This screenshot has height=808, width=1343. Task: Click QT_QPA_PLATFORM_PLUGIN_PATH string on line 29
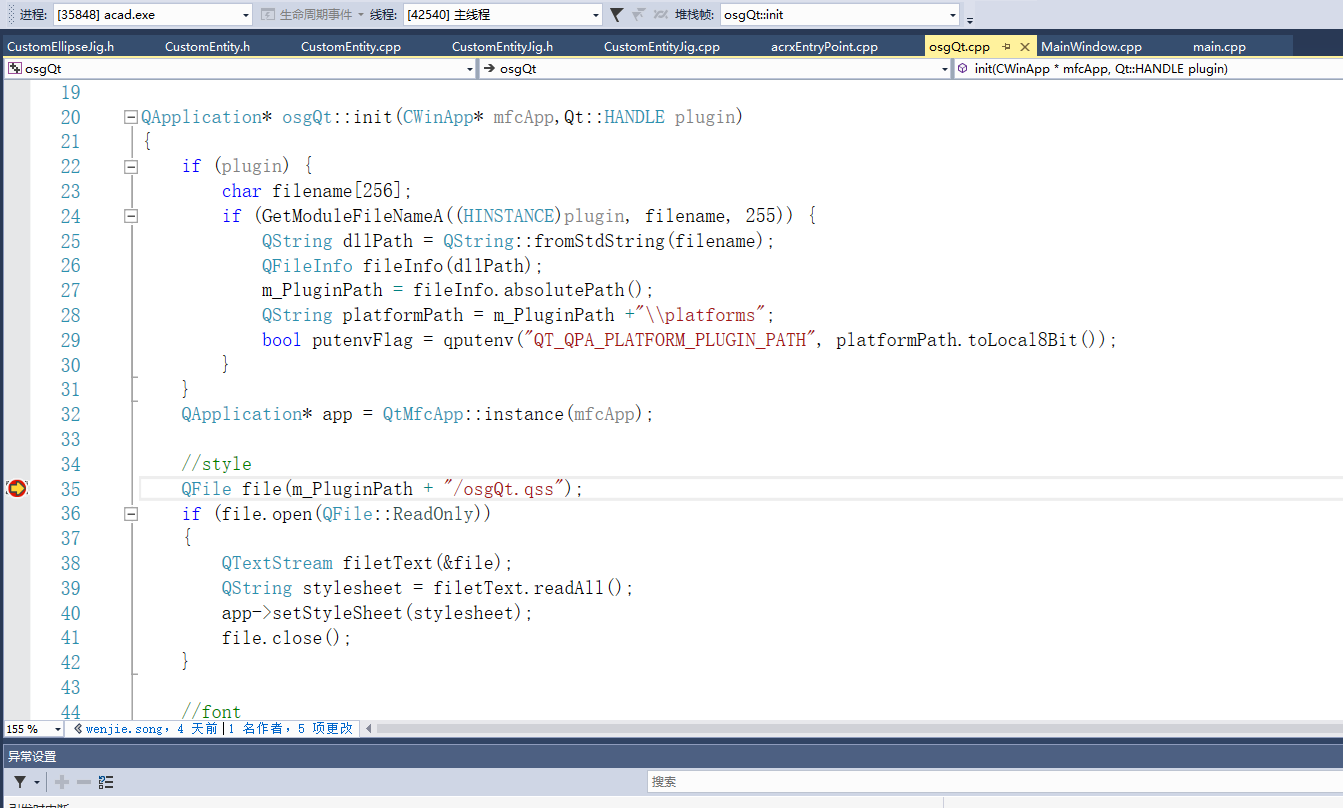tap(670, 340)
